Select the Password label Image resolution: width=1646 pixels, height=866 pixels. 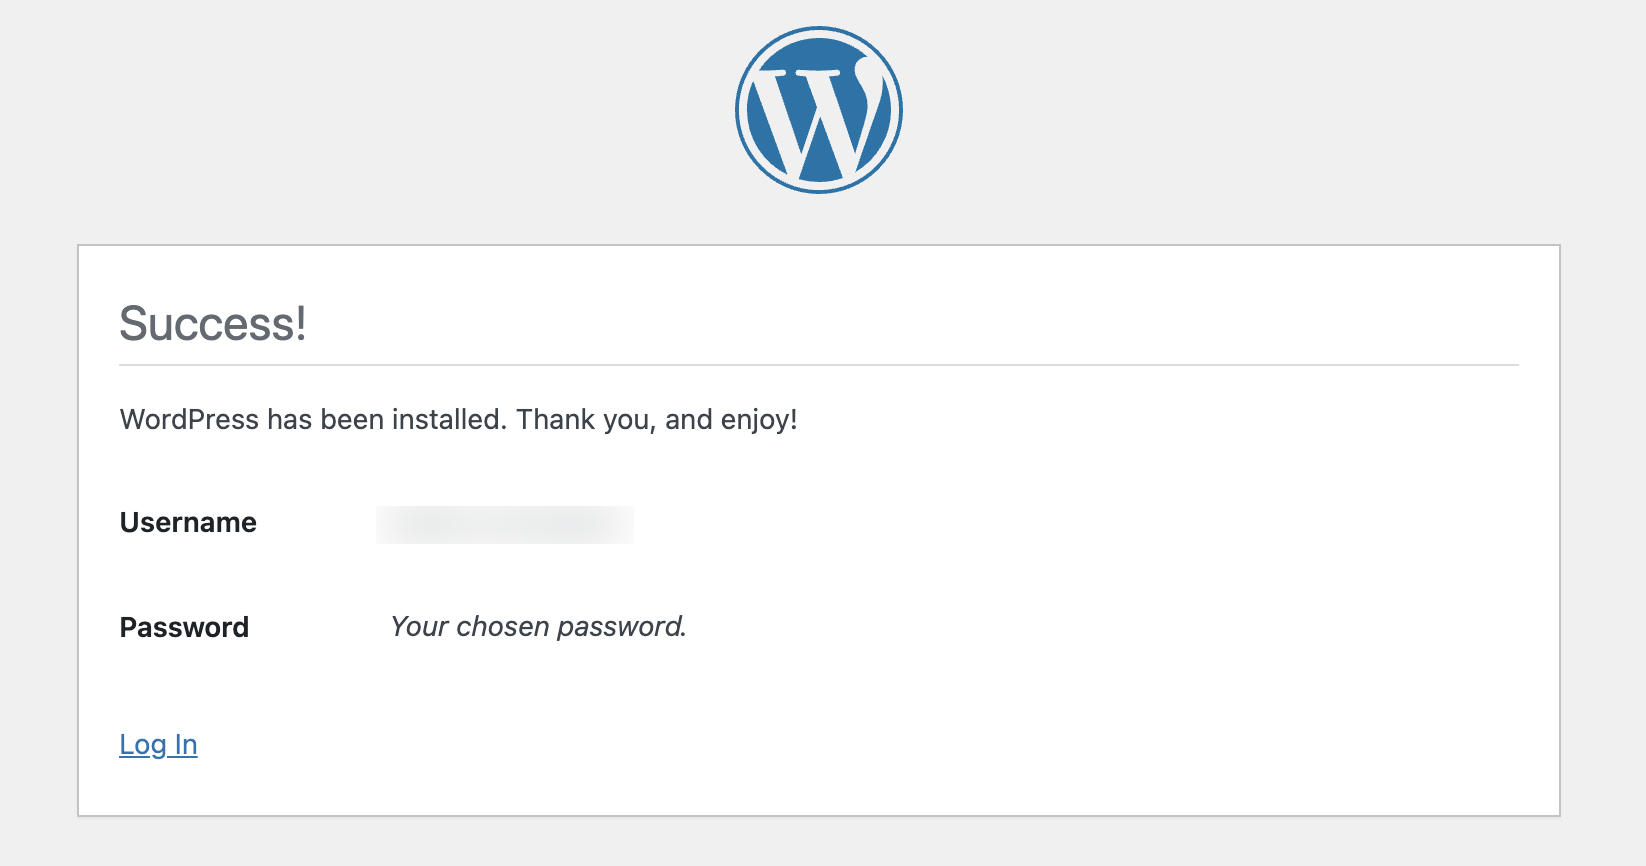click(x=184, y=627)
